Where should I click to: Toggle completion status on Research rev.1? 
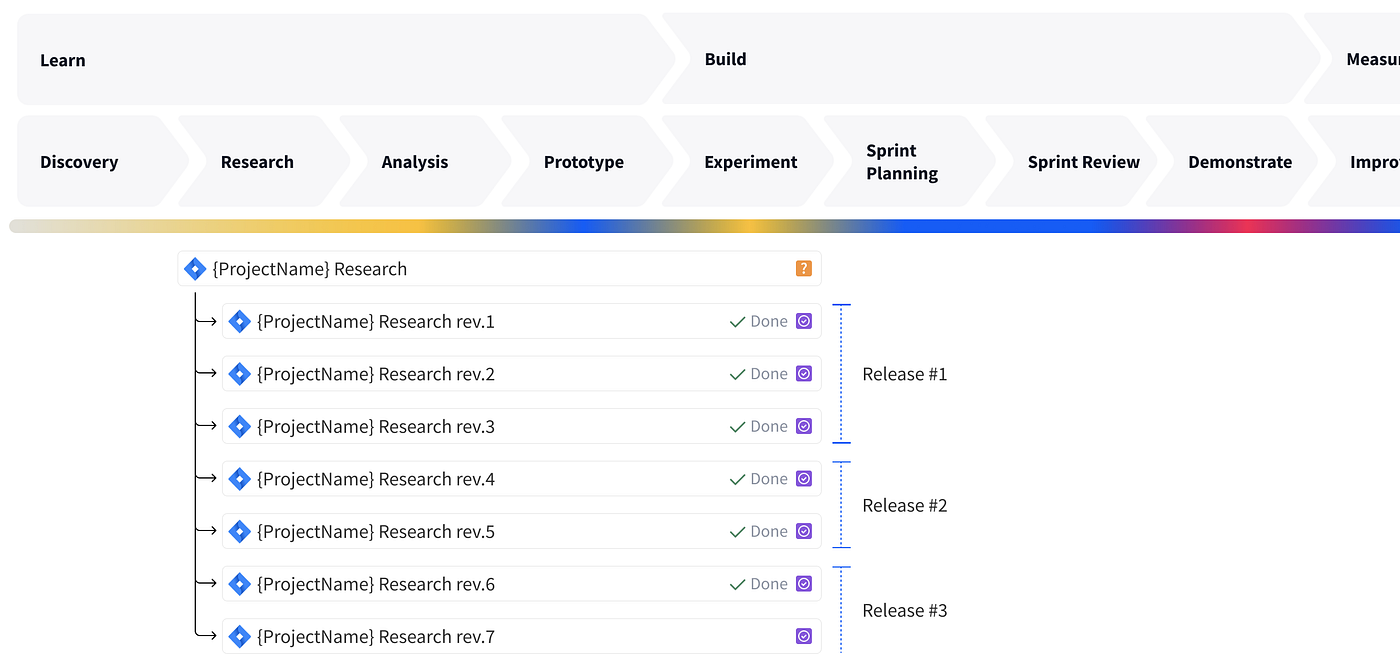coord(803,321)
